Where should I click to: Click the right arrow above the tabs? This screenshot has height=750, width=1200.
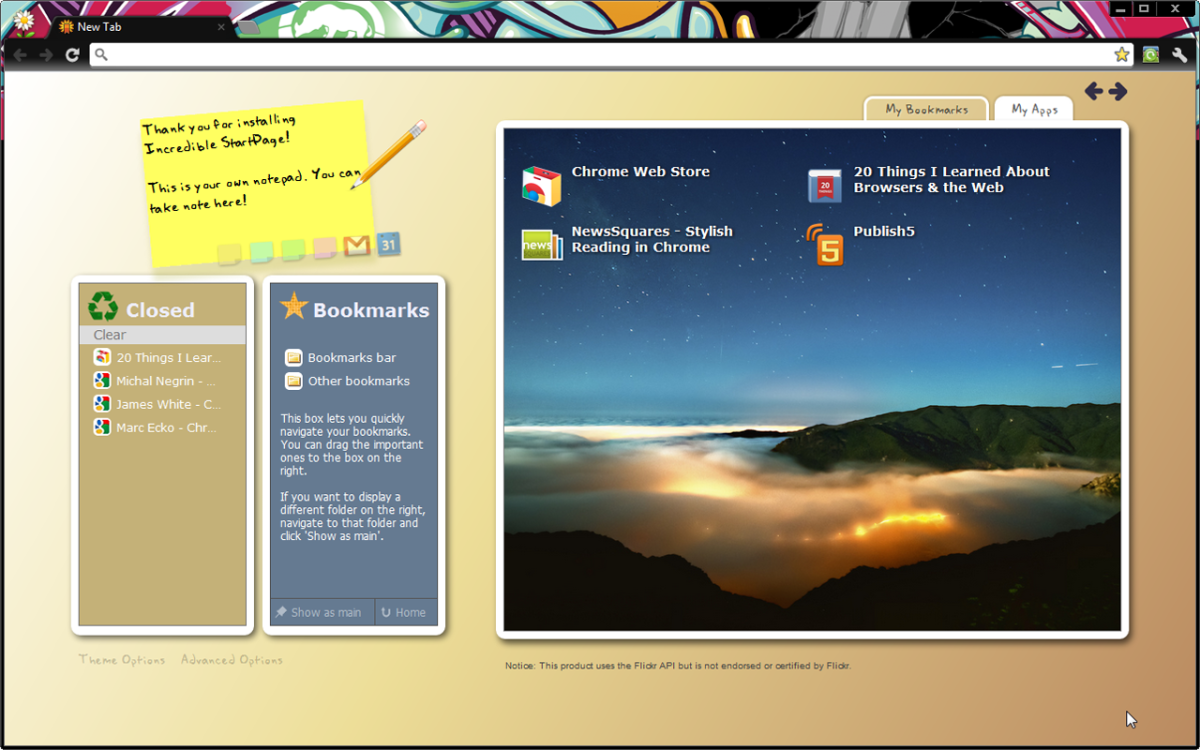coord(1118,92)
